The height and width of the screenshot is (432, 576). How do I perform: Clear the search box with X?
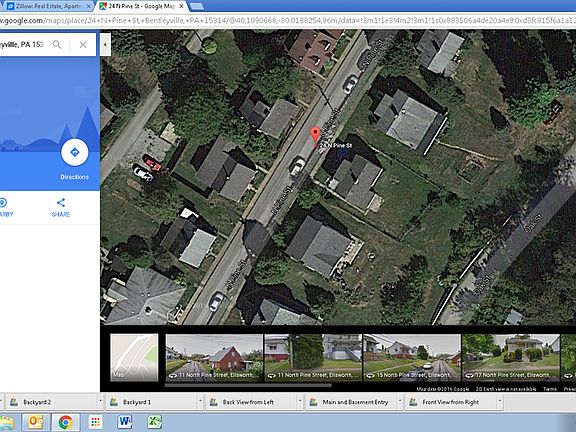83,45
